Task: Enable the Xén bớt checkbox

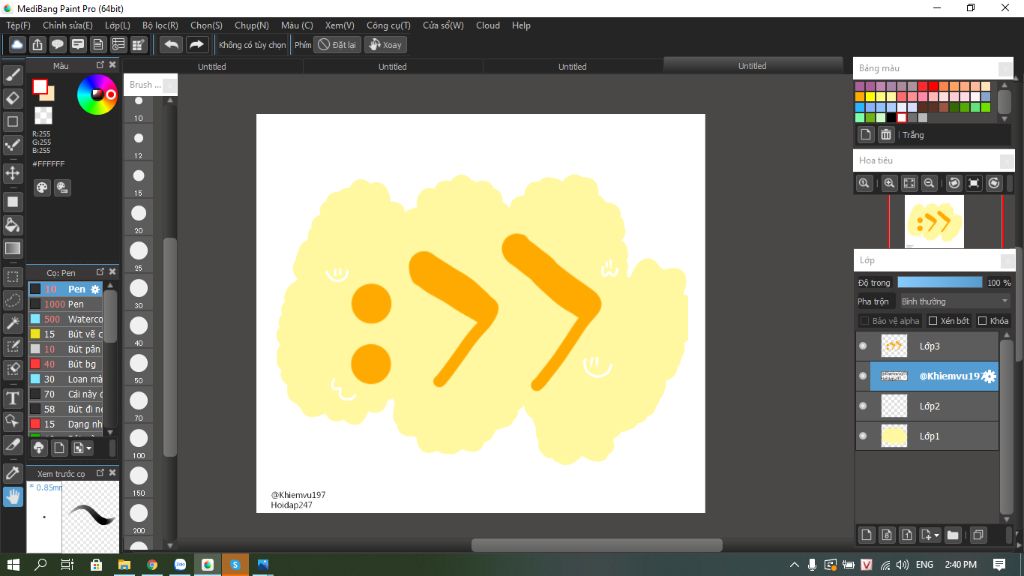Action: (933, 321)
